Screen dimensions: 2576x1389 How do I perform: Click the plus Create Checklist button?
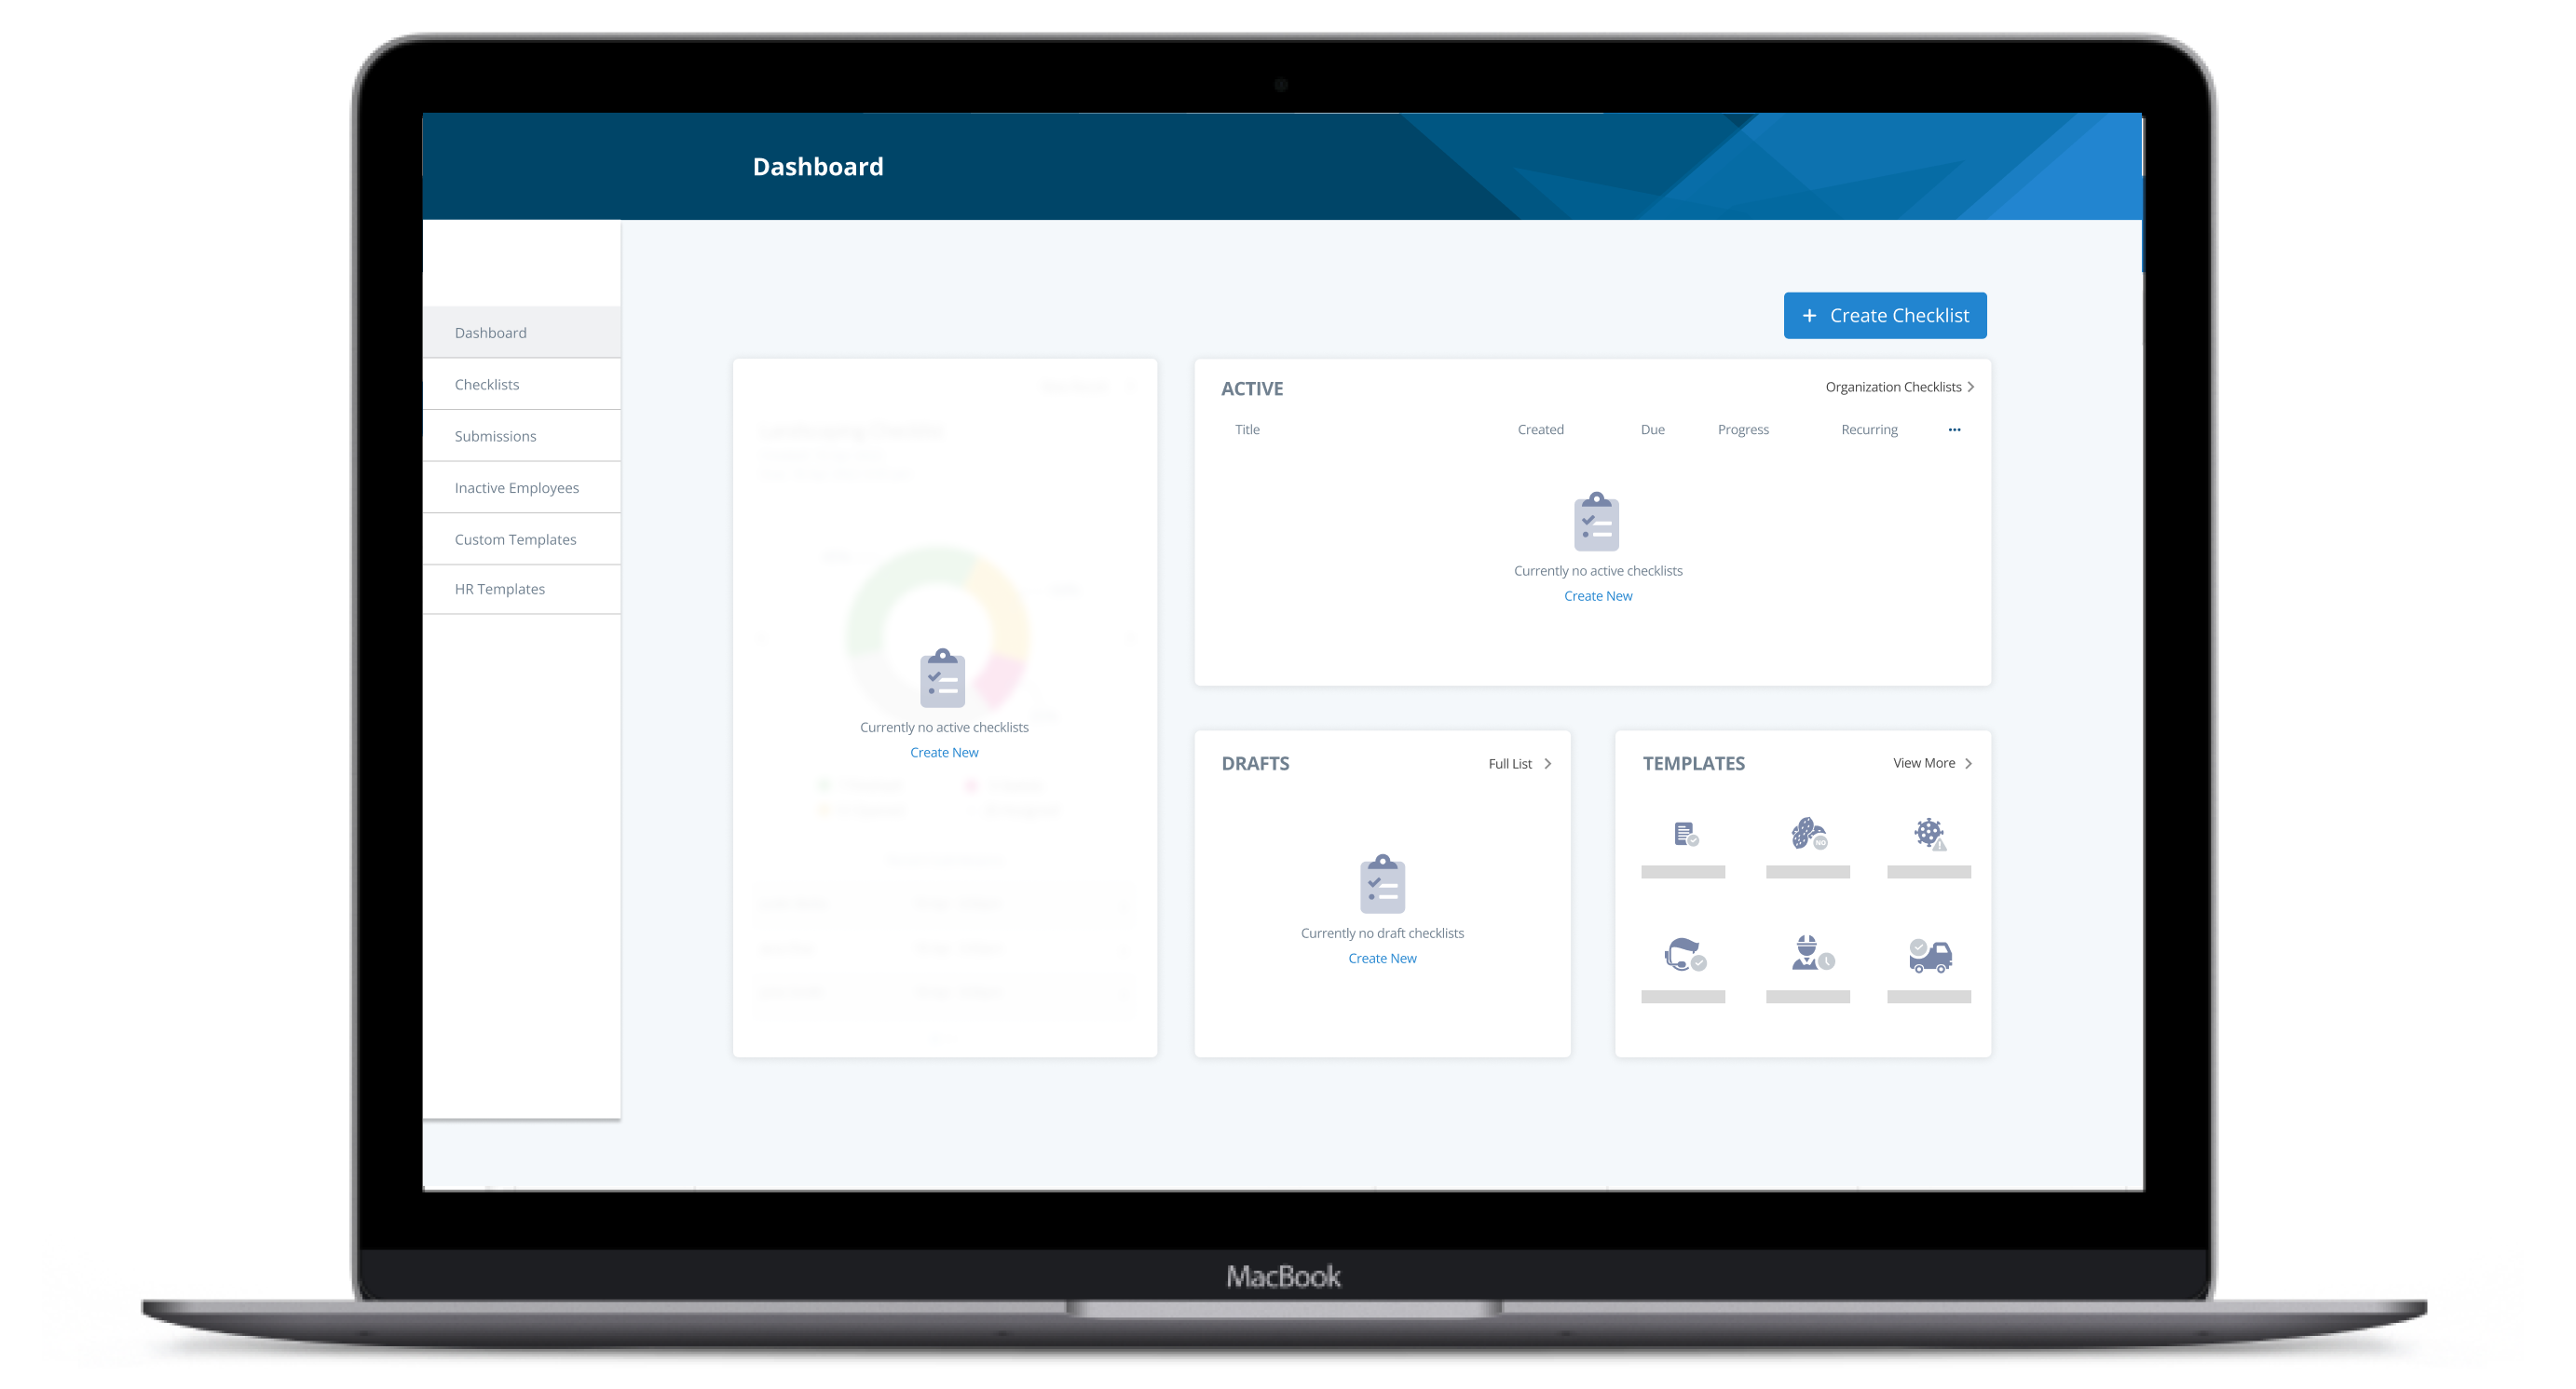[1883, 313]
